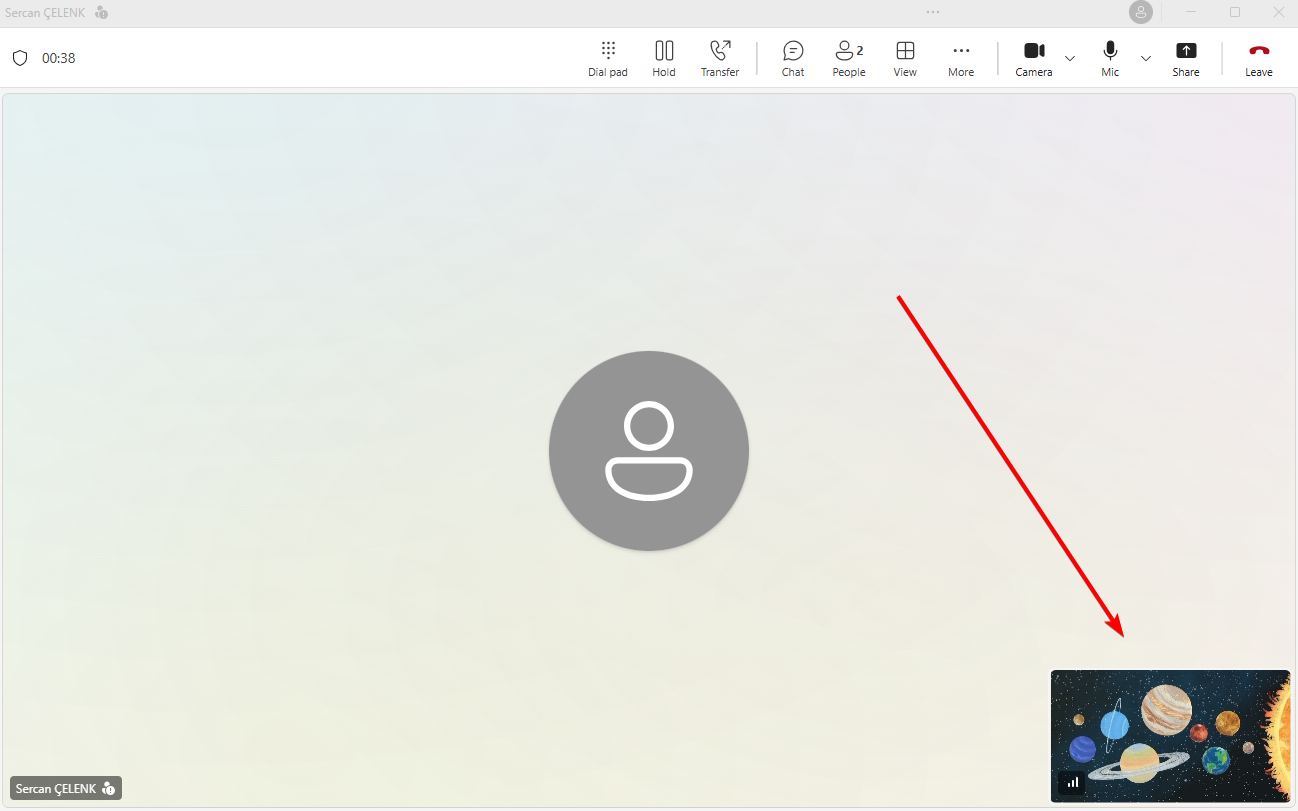This screenshot has height=811, width=1298.
Task: Click the profile avatar in title bar
Action: (1140, 12)
